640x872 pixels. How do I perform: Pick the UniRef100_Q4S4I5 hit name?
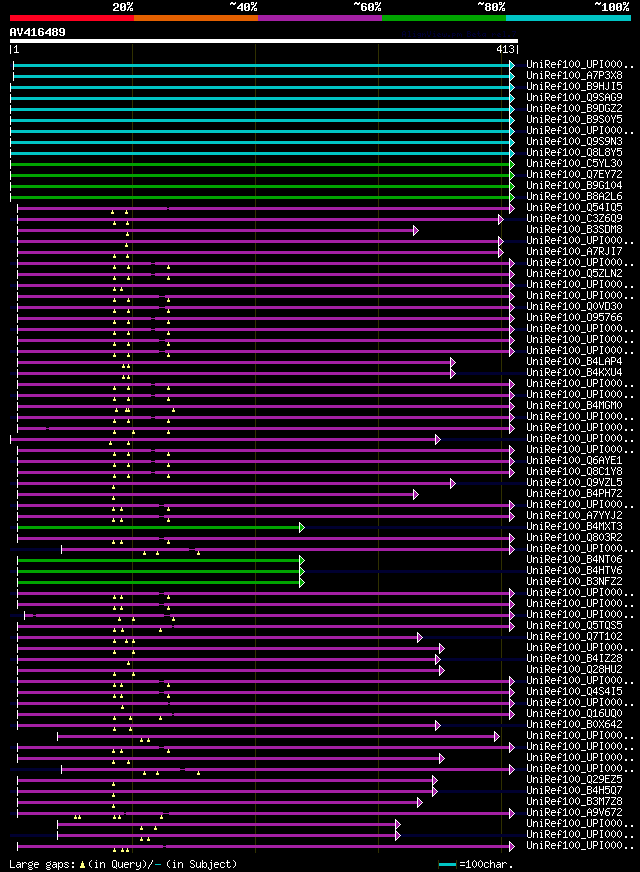tap(574, 692)
